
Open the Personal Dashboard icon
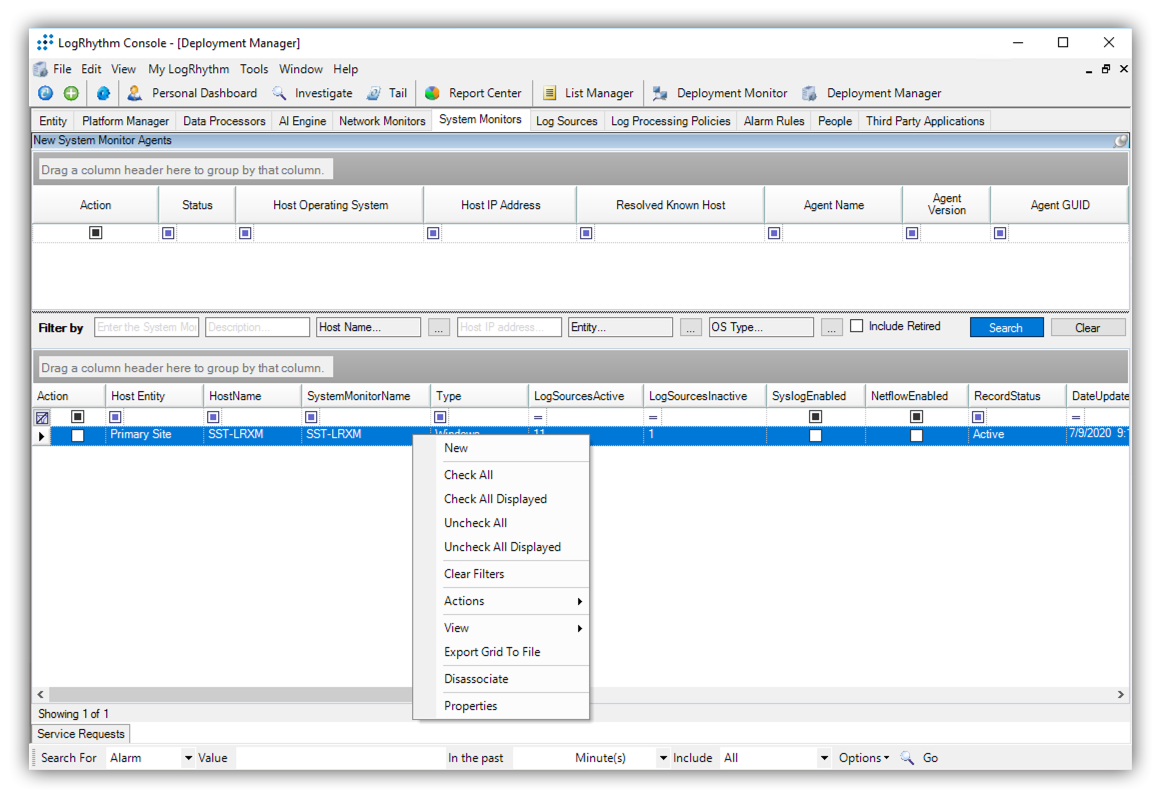coord(135,93)
